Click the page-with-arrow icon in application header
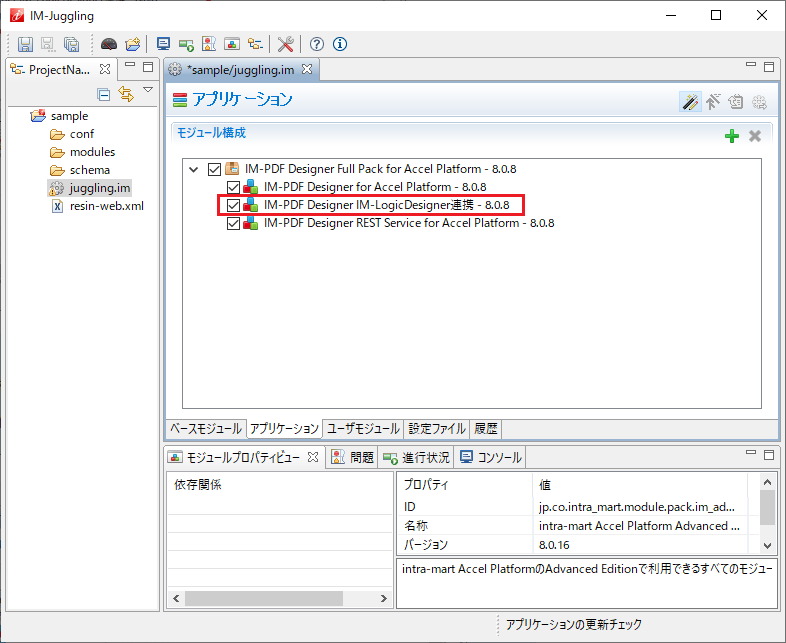This screenshot has width=786, height=643. 736,102
